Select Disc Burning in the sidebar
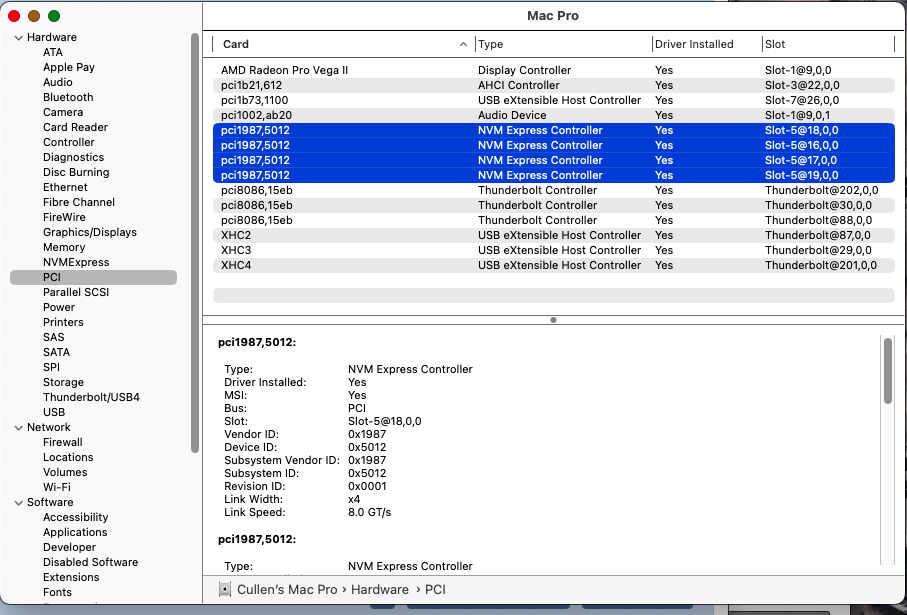 coord(76,172)
